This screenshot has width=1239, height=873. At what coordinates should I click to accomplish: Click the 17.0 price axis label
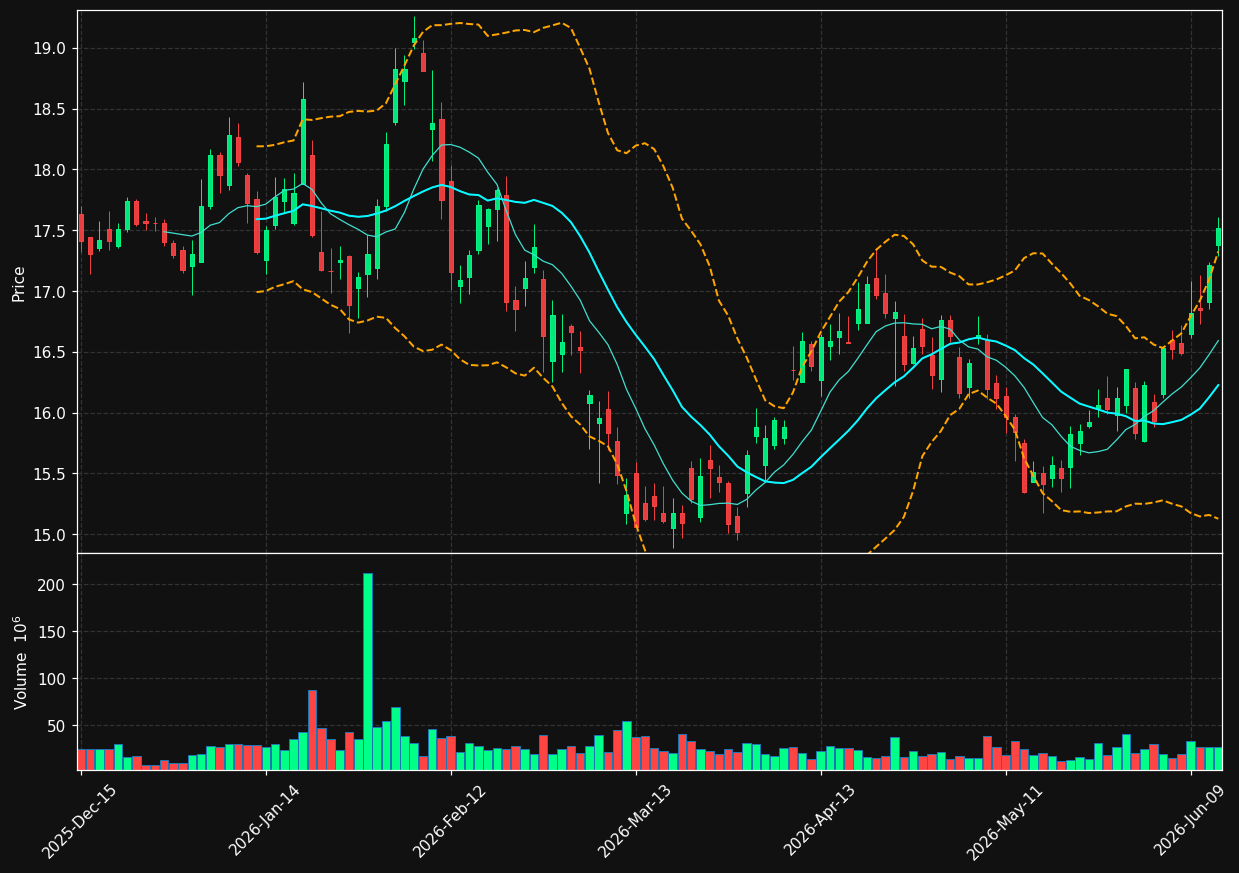pos(50,292)
